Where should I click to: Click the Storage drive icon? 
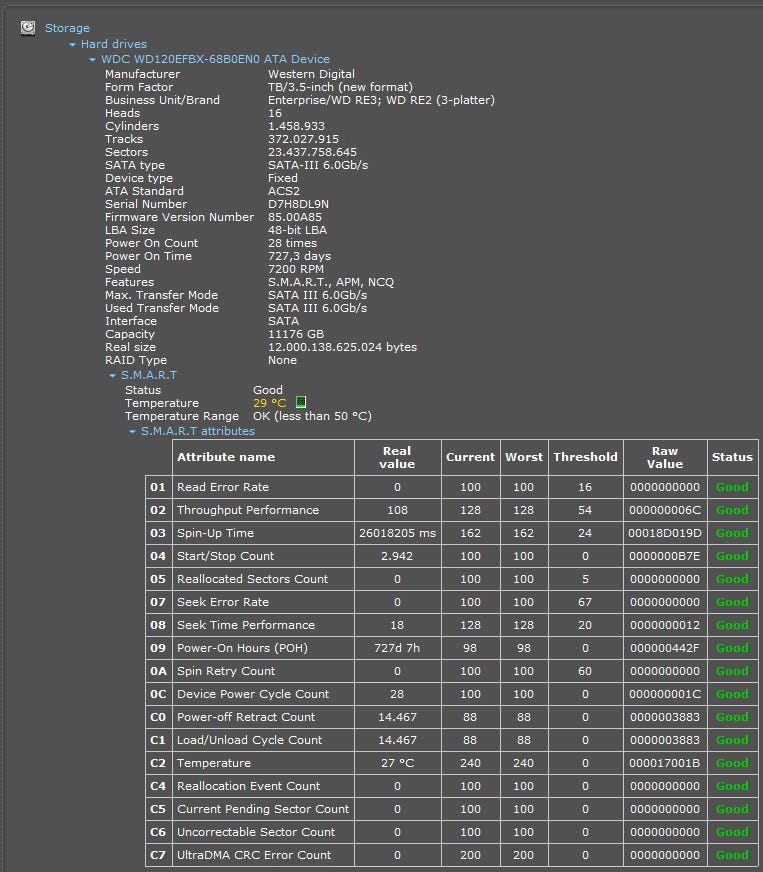point(29,28)
